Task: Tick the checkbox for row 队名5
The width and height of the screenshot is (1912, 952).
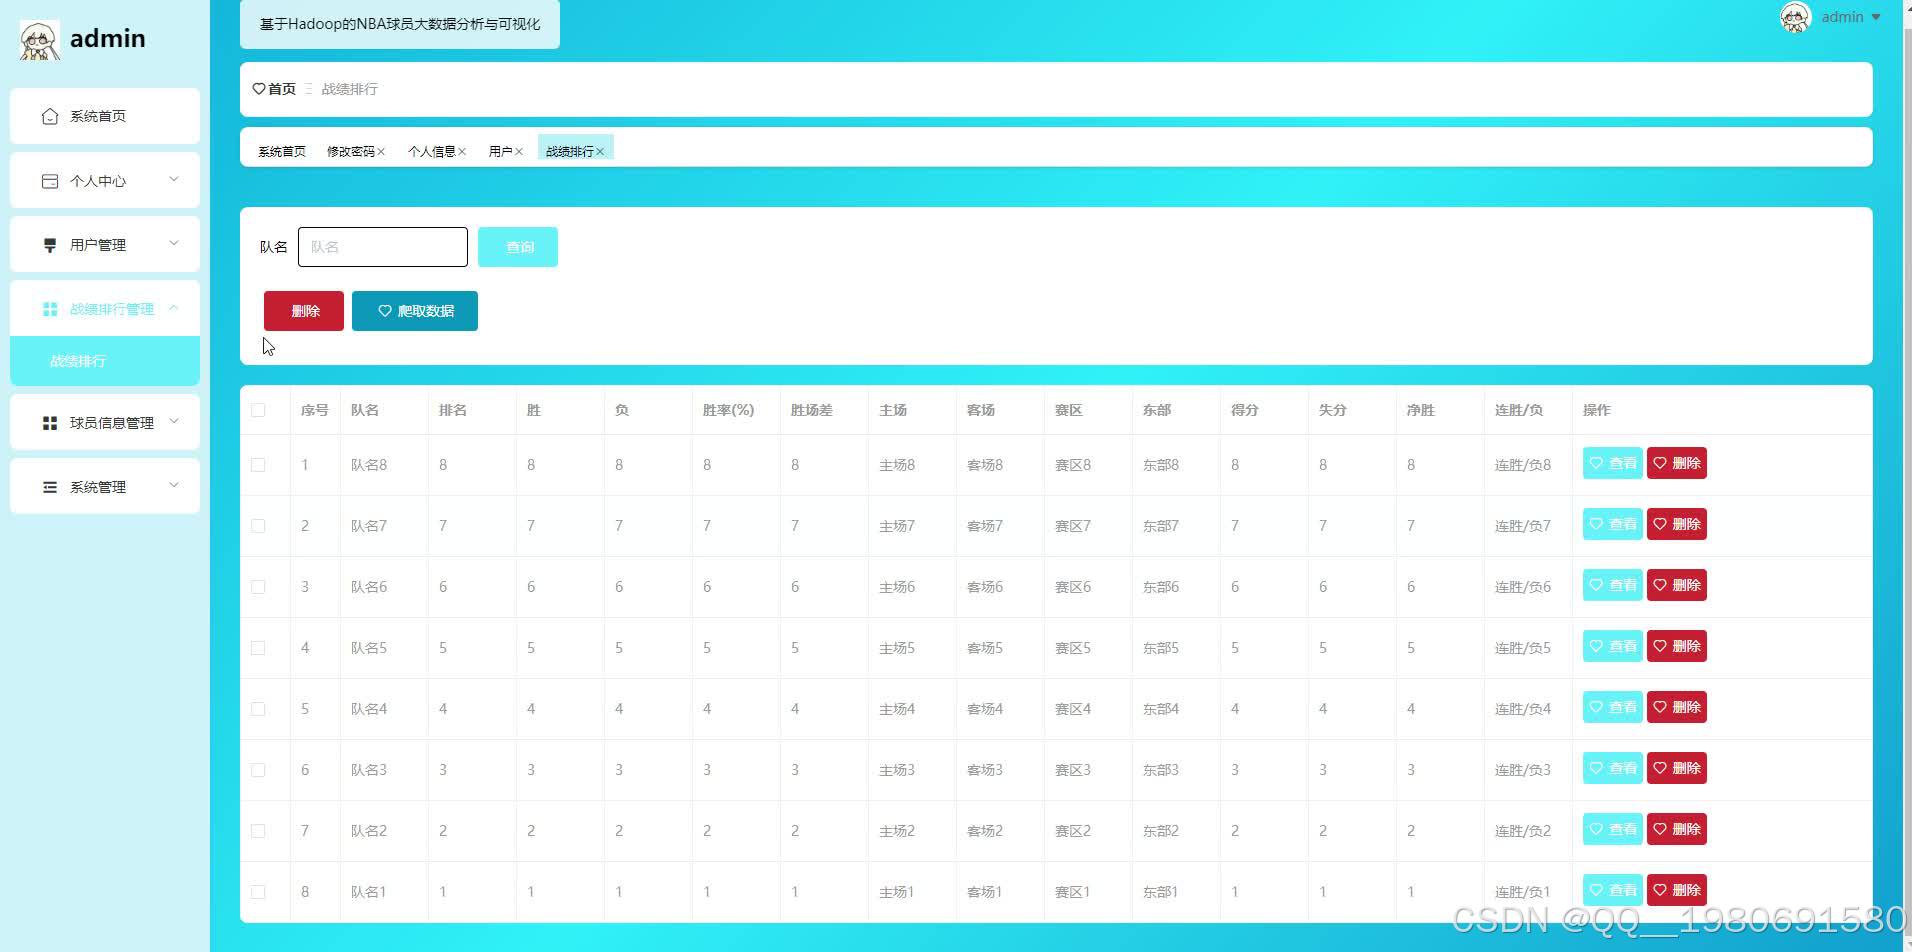Action: click(x=258, y=648)
